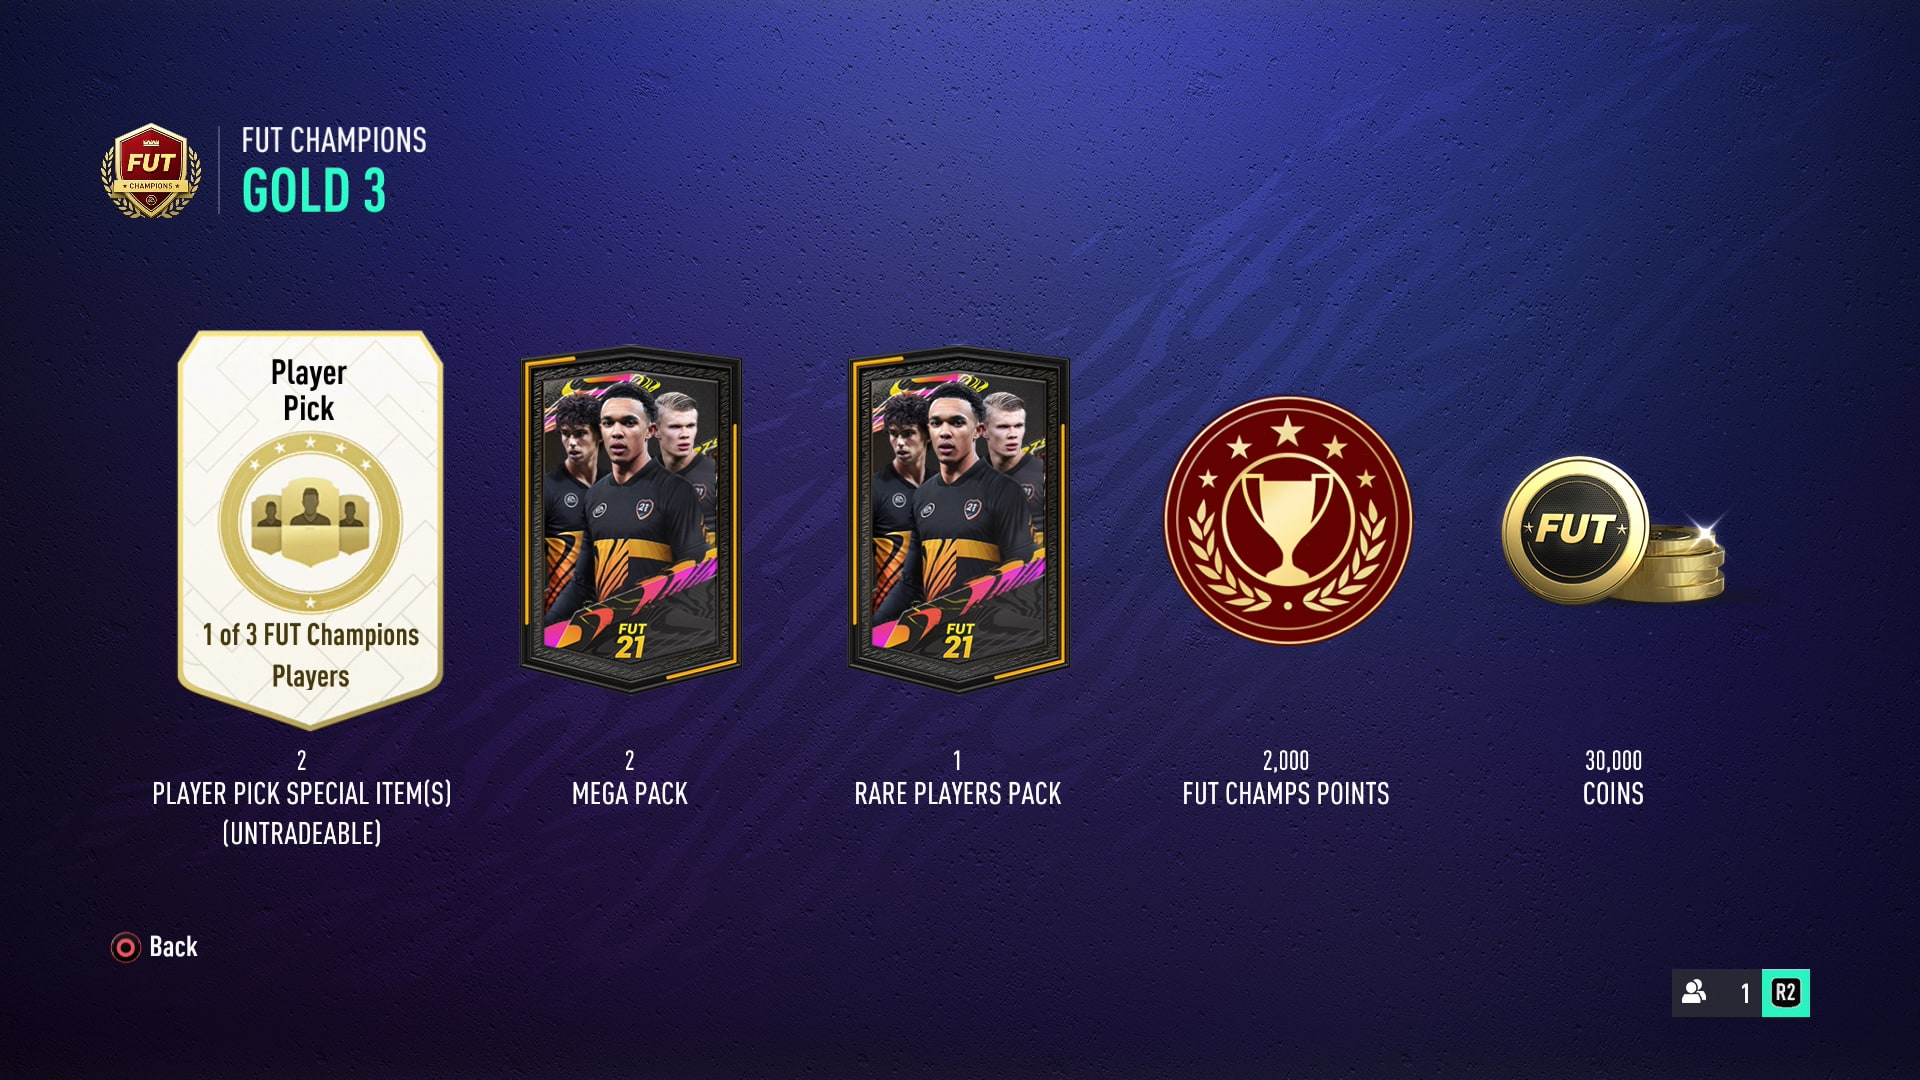Click the red trophy FUT Champs Points icon

1287,520
